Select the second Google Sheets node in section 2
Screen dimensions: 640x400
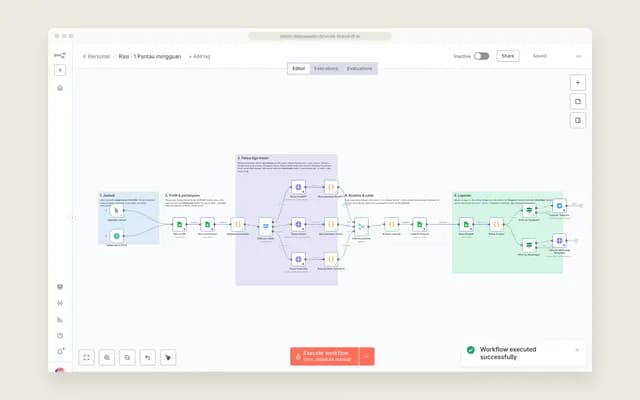207,224
